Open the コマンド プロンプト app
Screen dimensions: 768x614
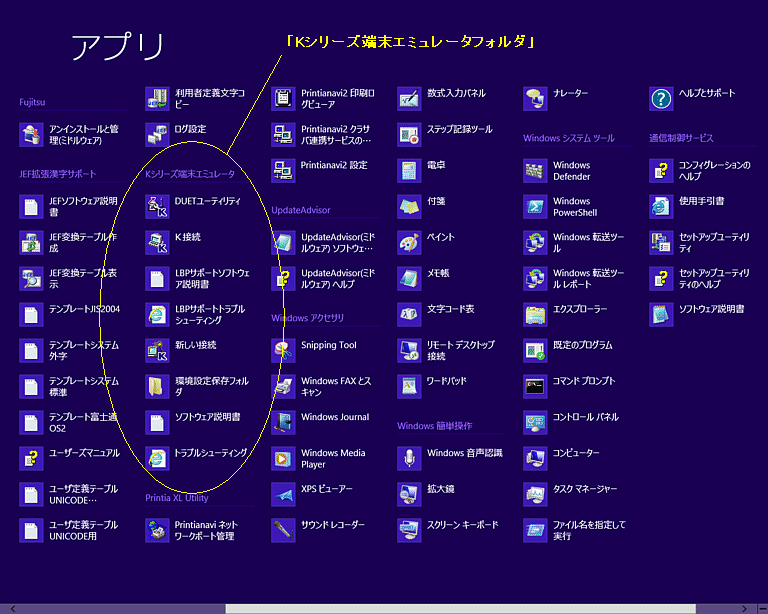535,386
